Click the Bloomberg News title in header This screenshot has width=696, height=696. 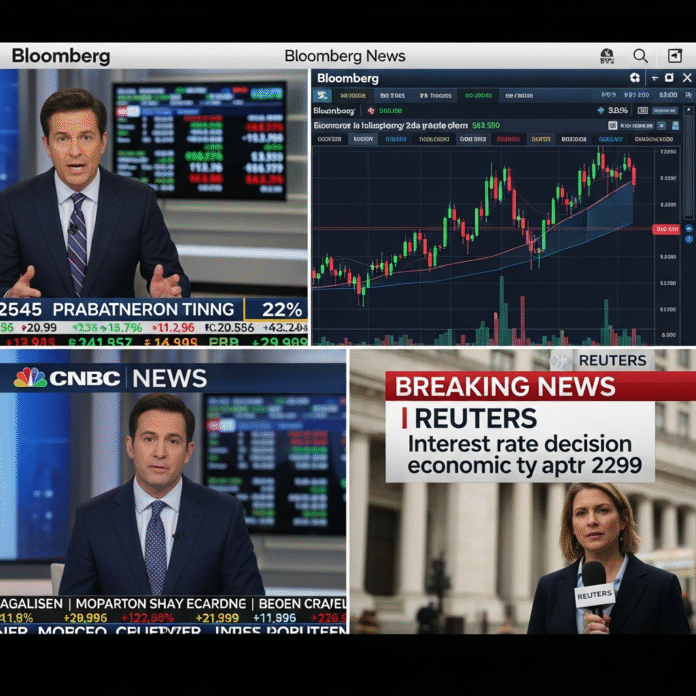click(x=345, y=56)
